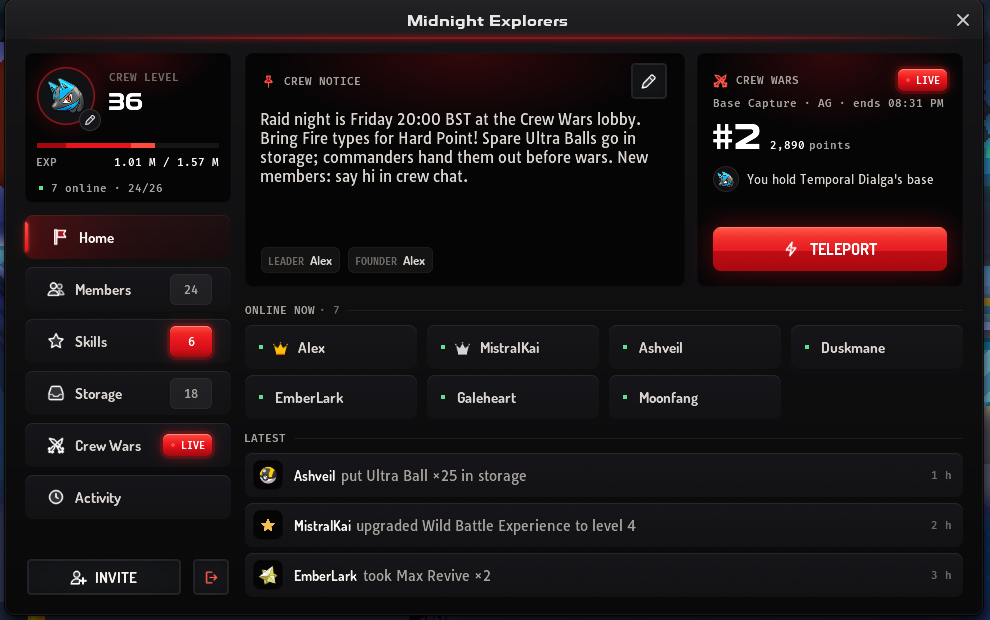Viewport: 990px width, 620px height.
Task: Edit the crew notice with pencil button
Action: [x=648, y=81]
